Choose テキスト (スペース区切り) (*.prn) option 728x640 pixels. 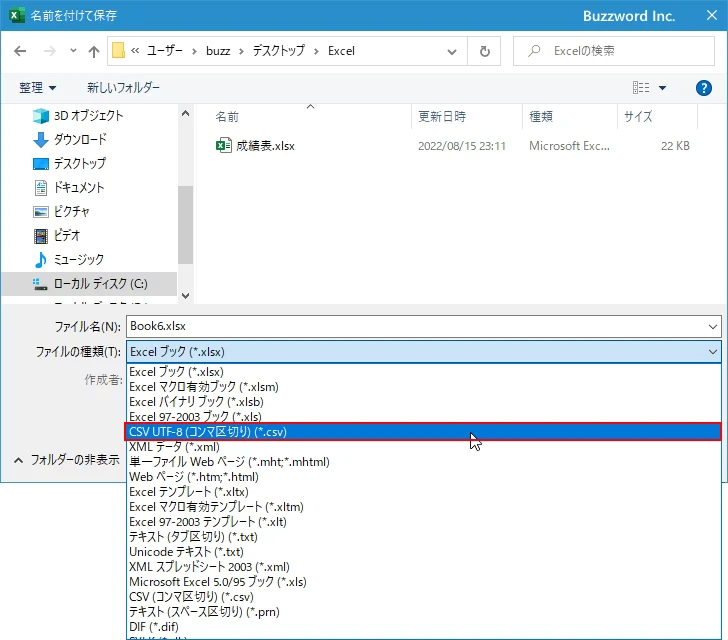click(423, 612)
